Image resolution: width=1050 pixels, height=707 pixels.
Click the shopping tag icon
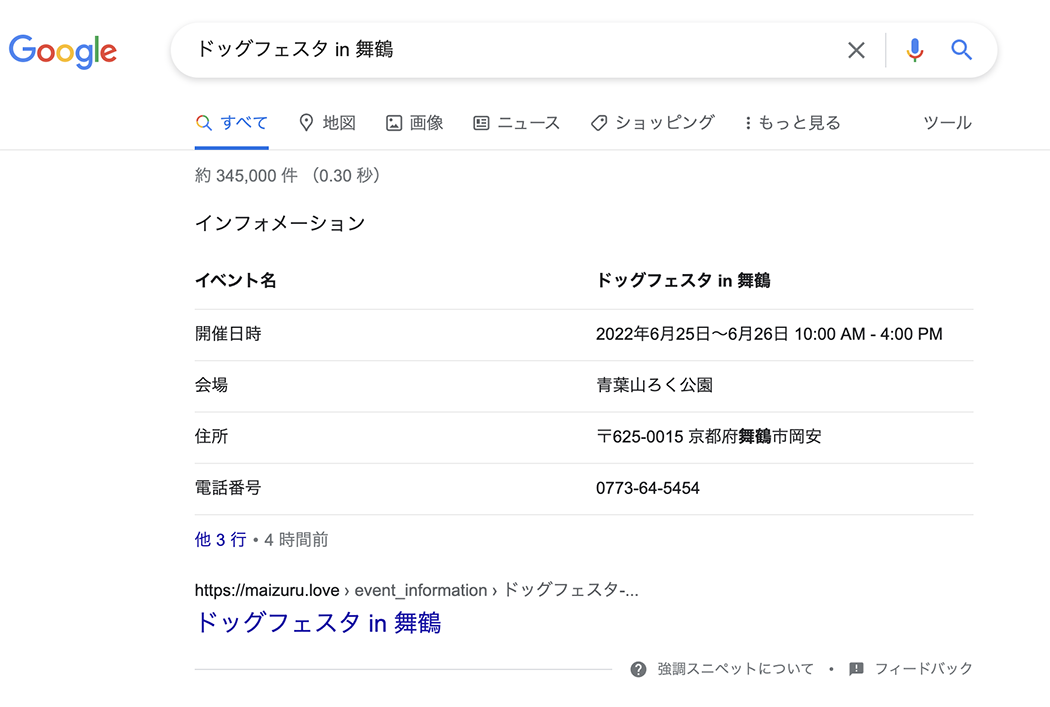pos(599,123)
